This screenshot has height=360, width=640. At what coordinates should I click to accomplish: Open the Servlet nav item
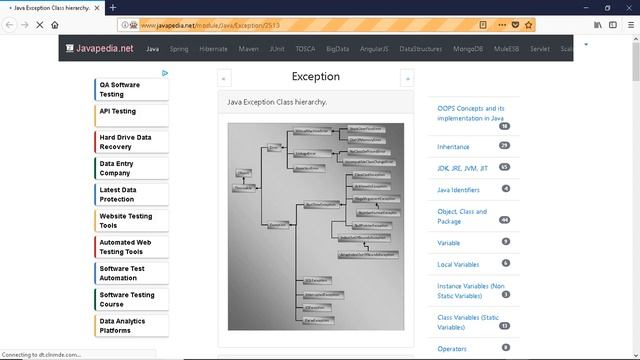(540, 49)
